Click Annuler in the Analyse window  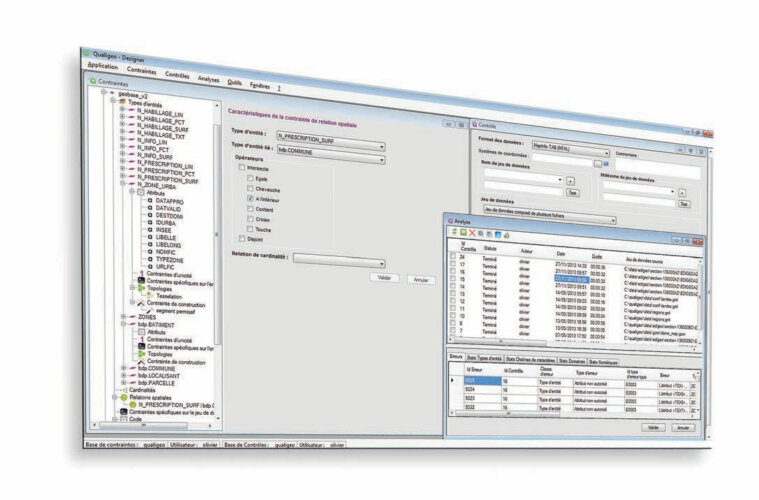[683, 428]
